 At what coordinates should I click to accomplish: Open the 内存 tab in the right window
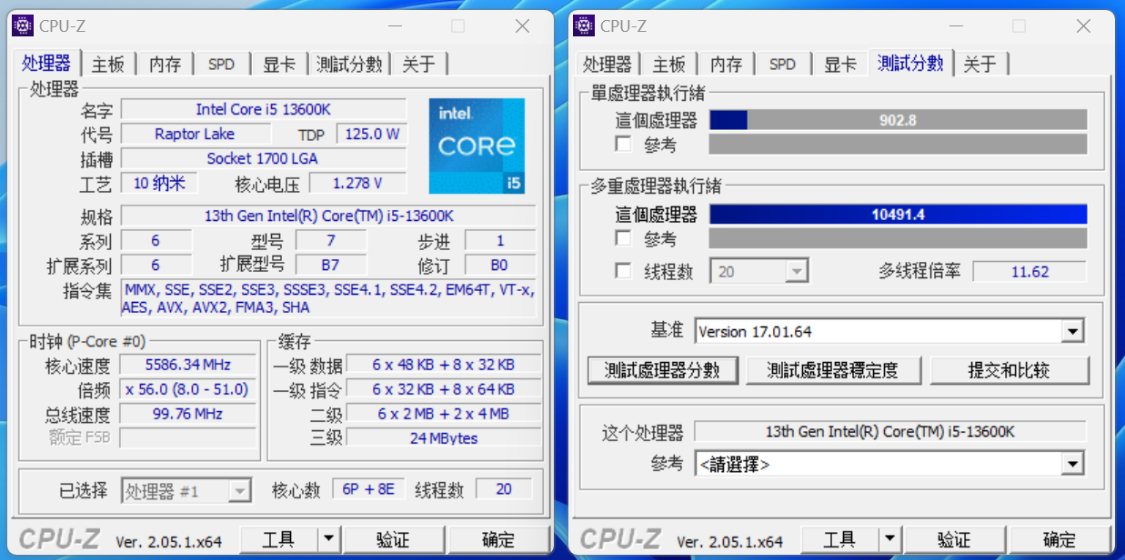click(726, 65)
